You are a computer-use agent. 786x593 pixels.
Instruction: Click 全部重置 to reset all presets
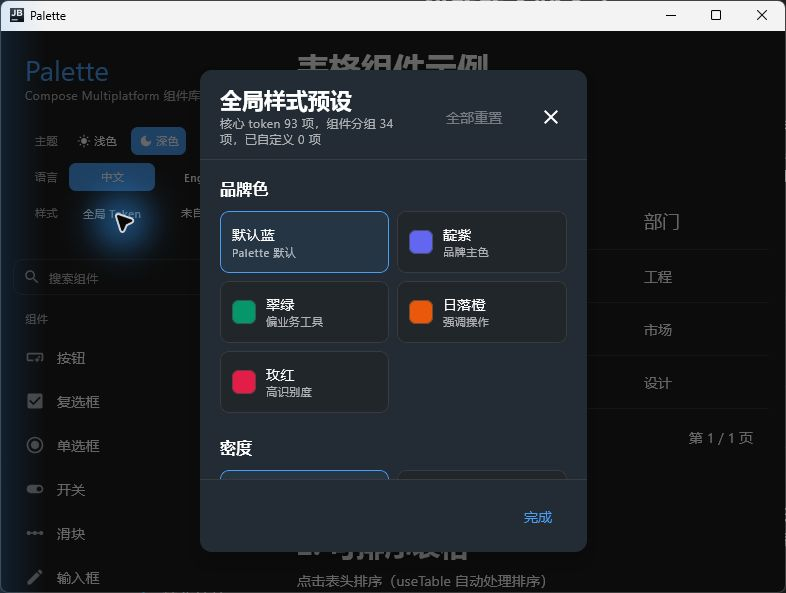pyautogui.click(x=474, y=118)
